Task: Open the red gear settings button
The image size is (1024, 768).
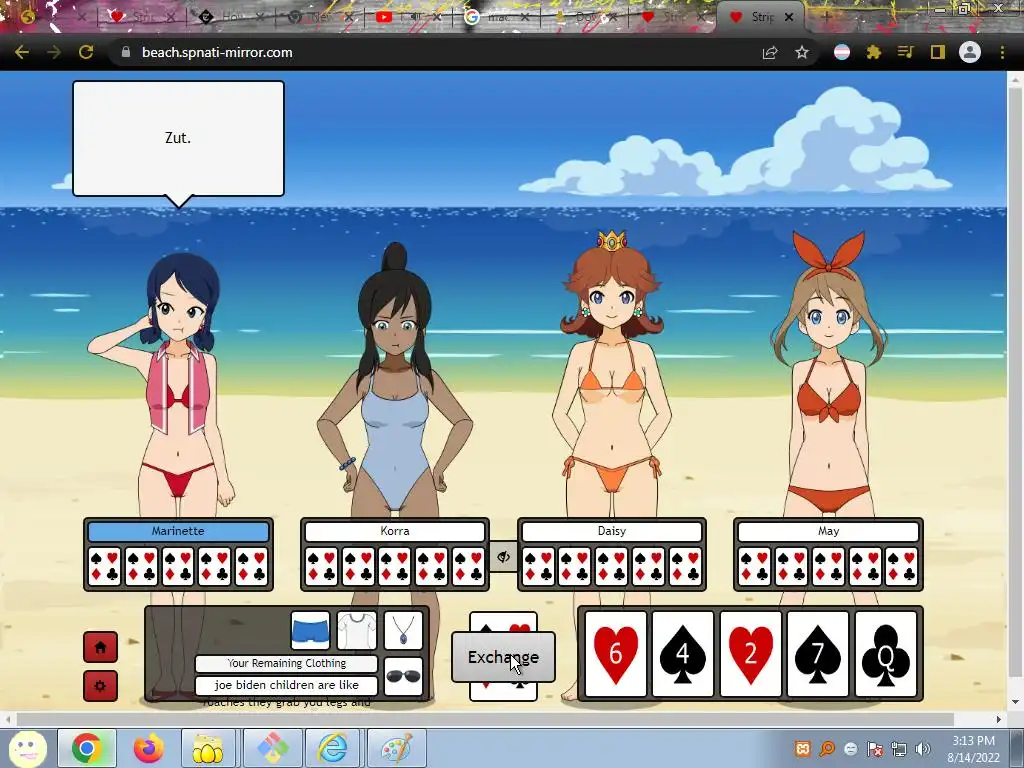Action: (101, 686)
